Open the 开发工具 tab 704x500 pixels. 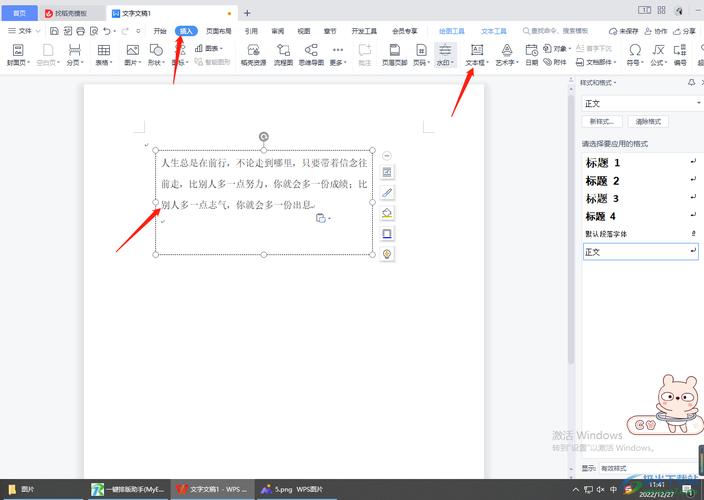[364, 31]
